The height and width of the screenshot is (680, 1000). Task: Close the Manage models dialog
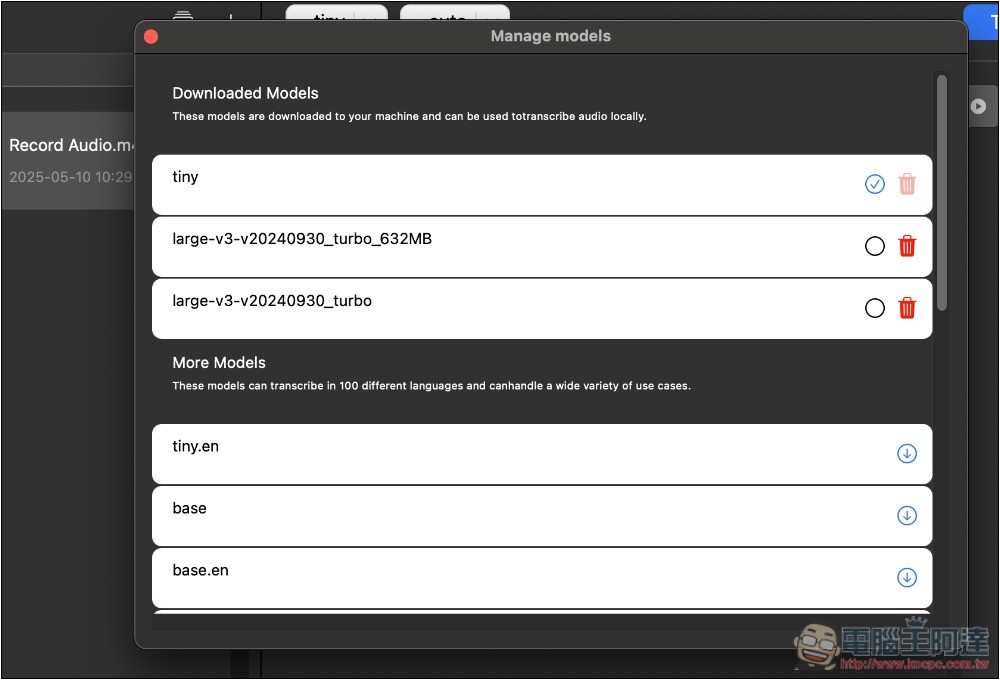151,37
